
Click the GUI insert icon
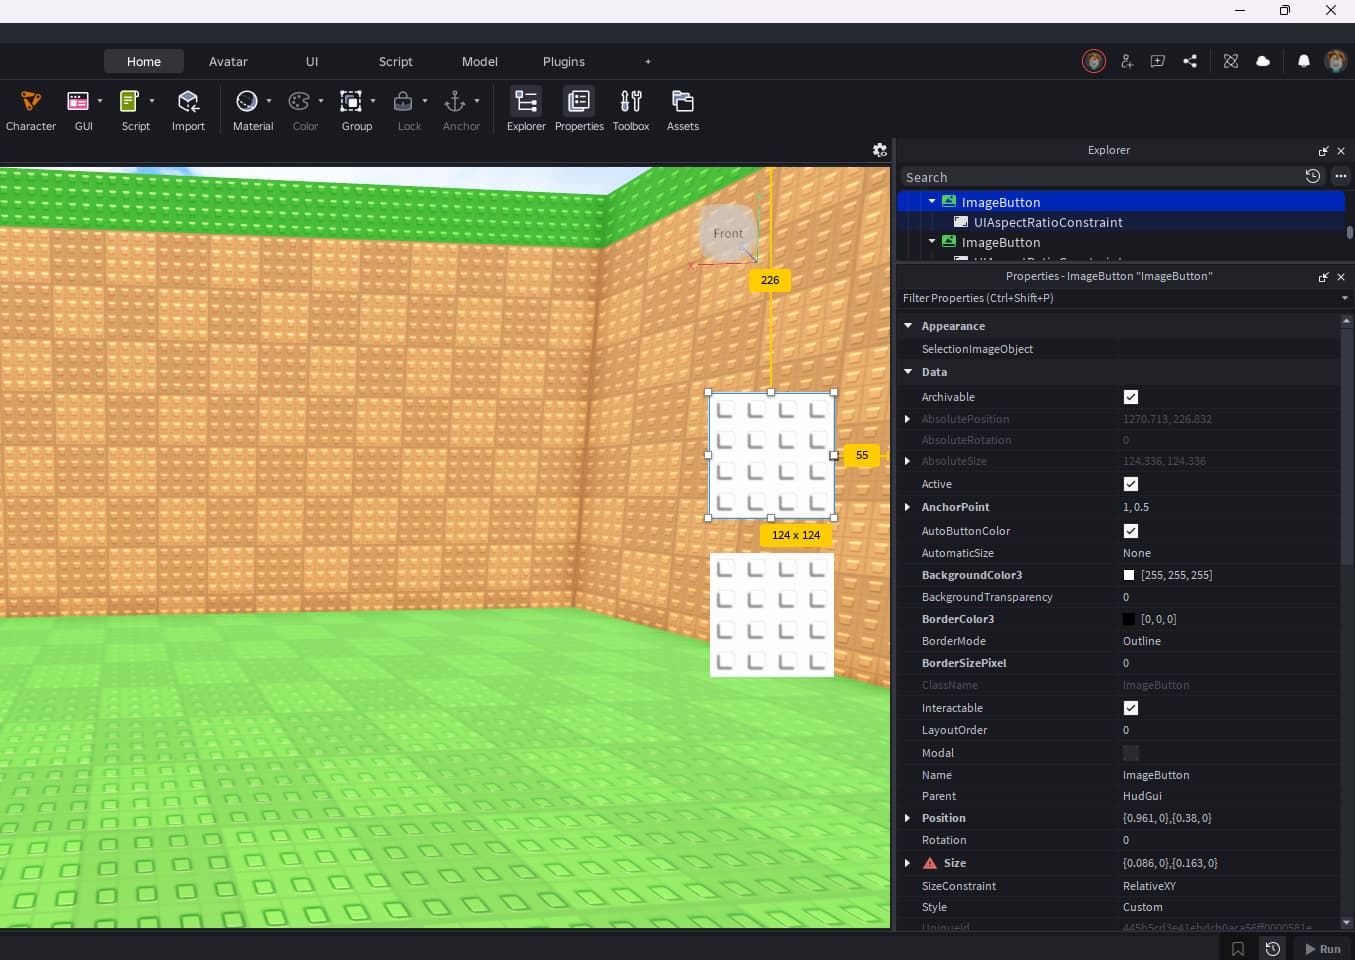(78, 101)
